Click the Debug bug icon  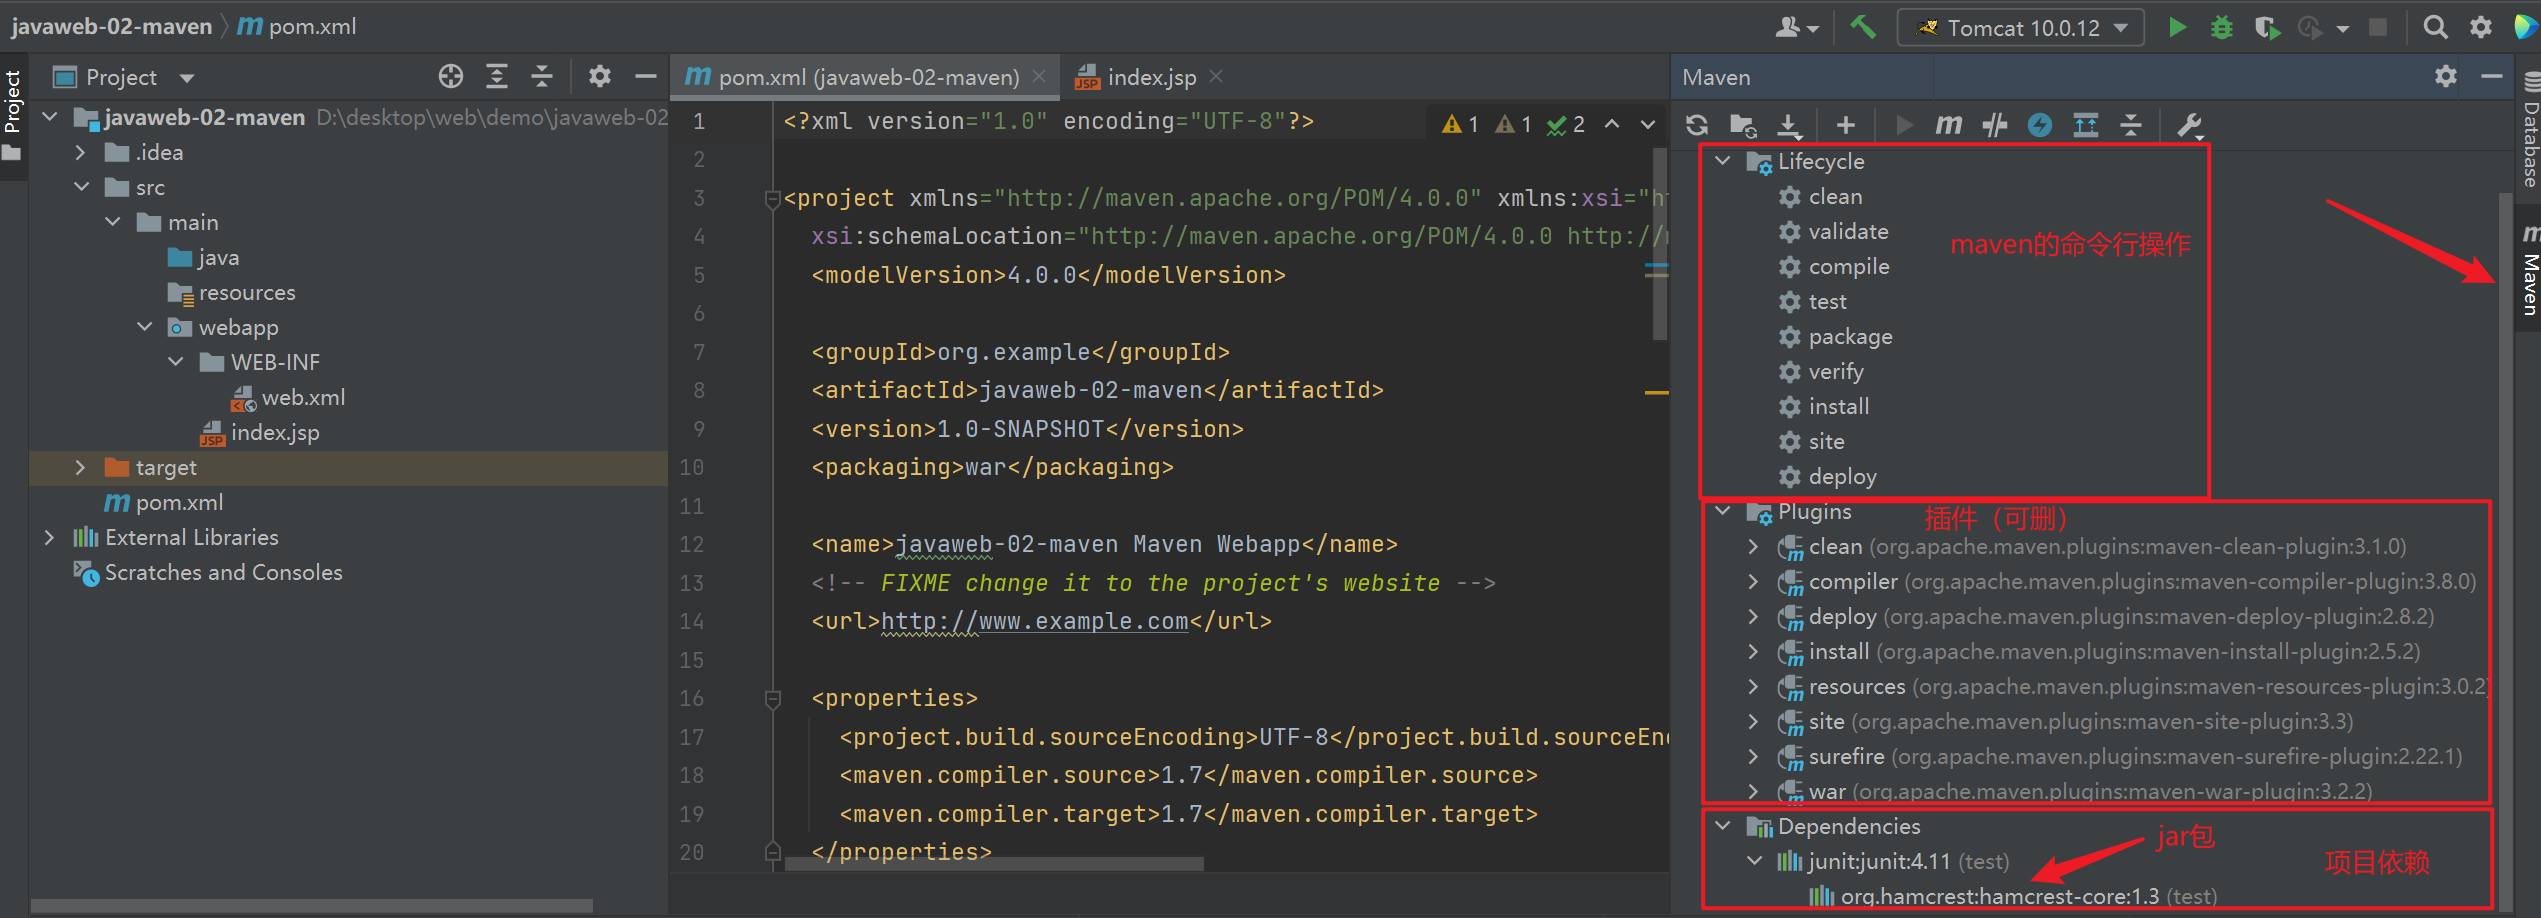pos(2221,27)
